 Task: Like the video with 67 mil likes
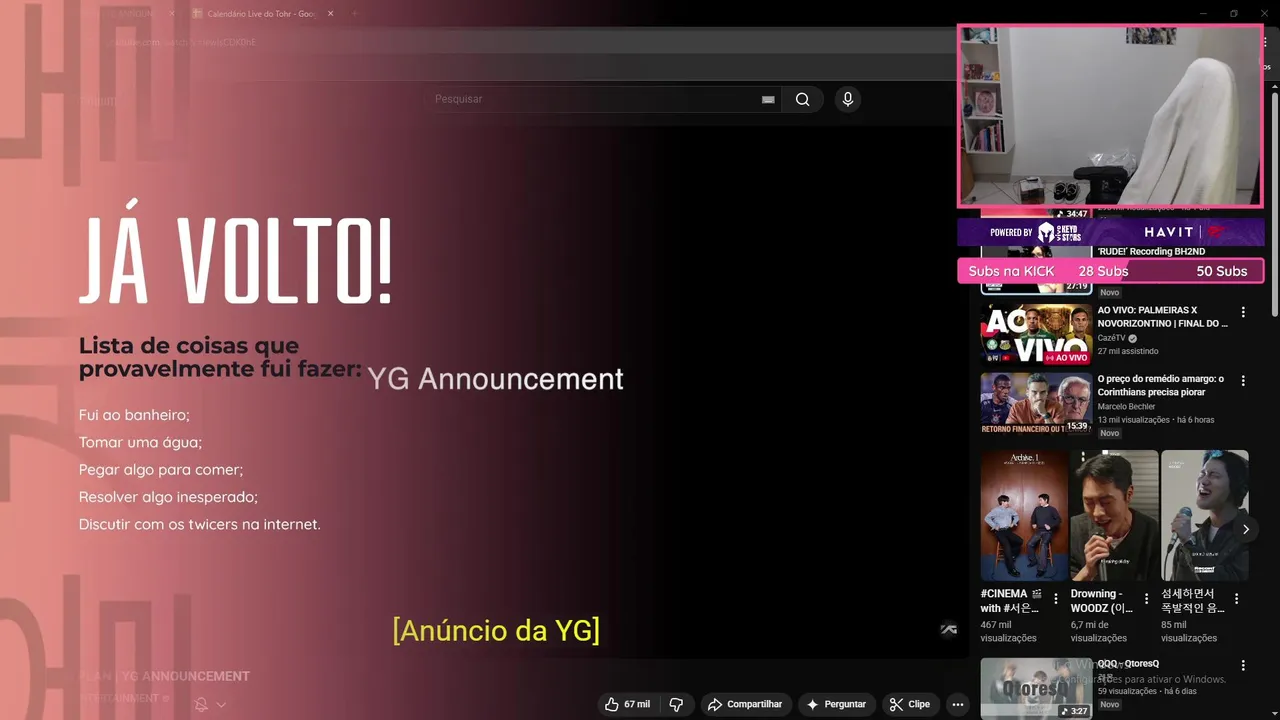click(627, 704)
